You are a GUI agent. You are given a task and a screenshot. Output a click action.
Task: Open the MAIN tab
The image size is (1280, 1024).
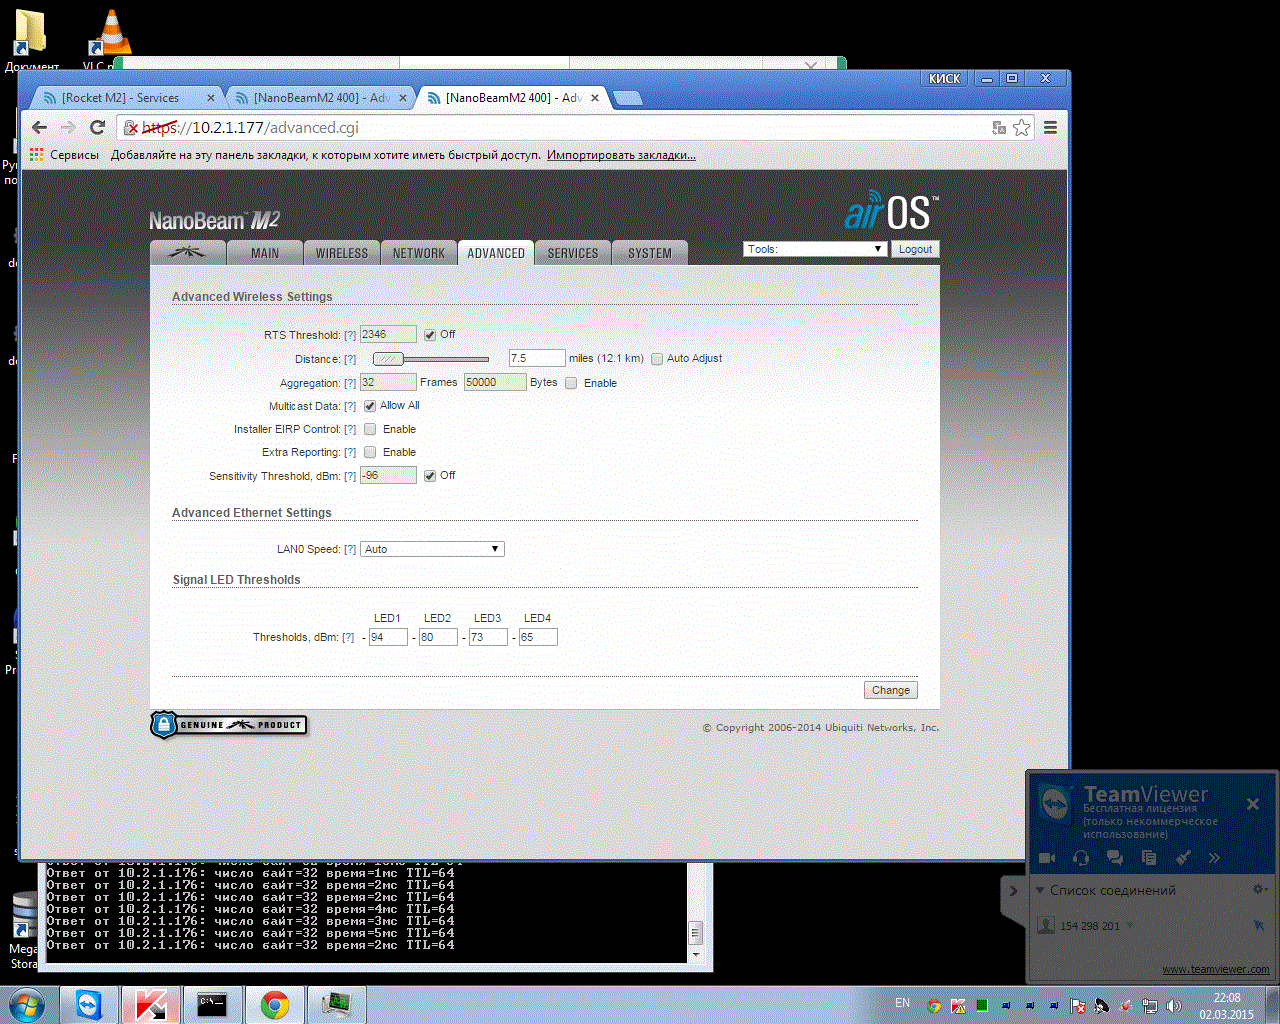(265, 253)
